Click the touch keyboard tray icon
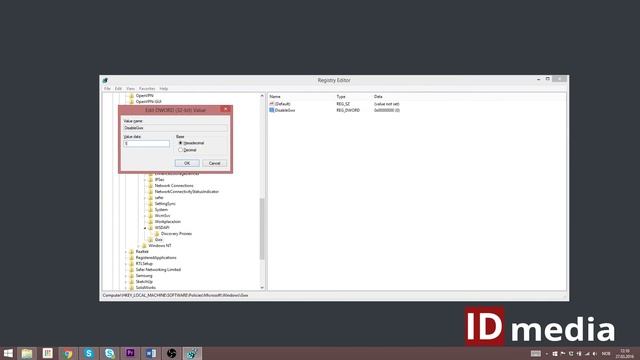The image size is (640, 360). [536, 354]
